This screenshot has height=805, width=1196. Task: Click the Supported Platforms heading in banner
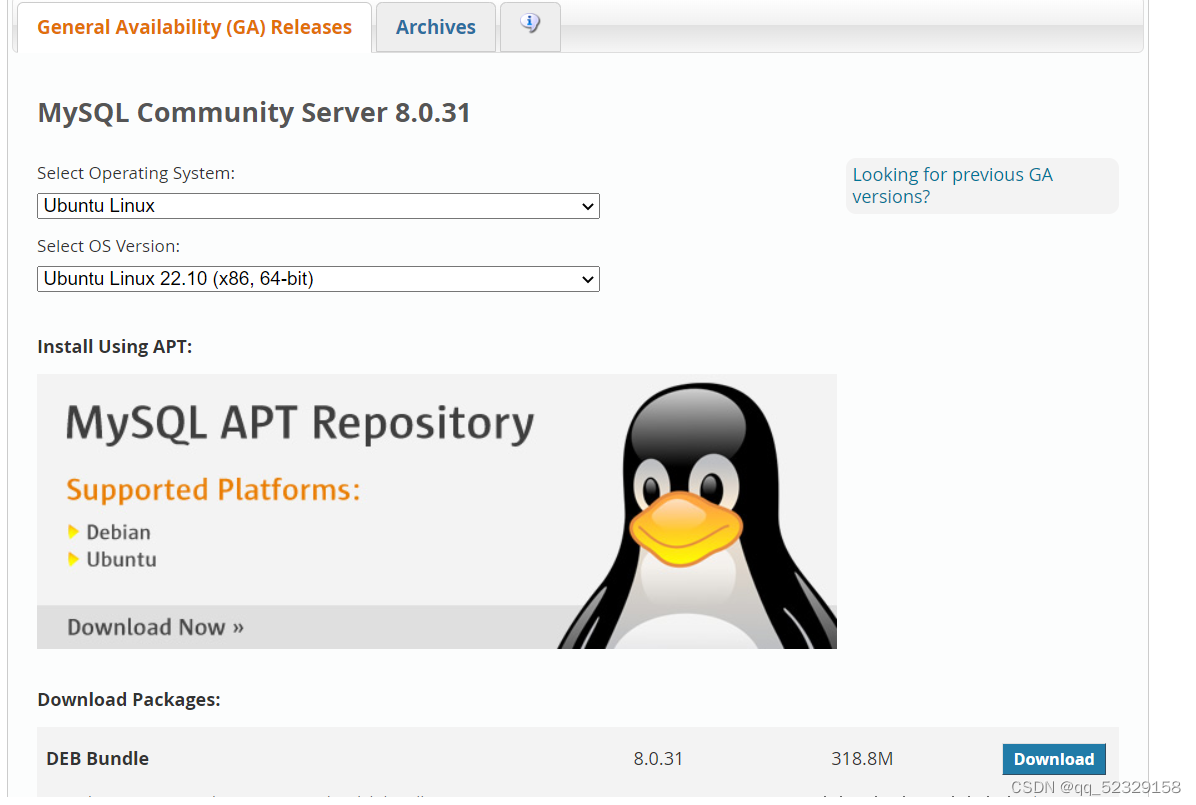coord(213,490)
